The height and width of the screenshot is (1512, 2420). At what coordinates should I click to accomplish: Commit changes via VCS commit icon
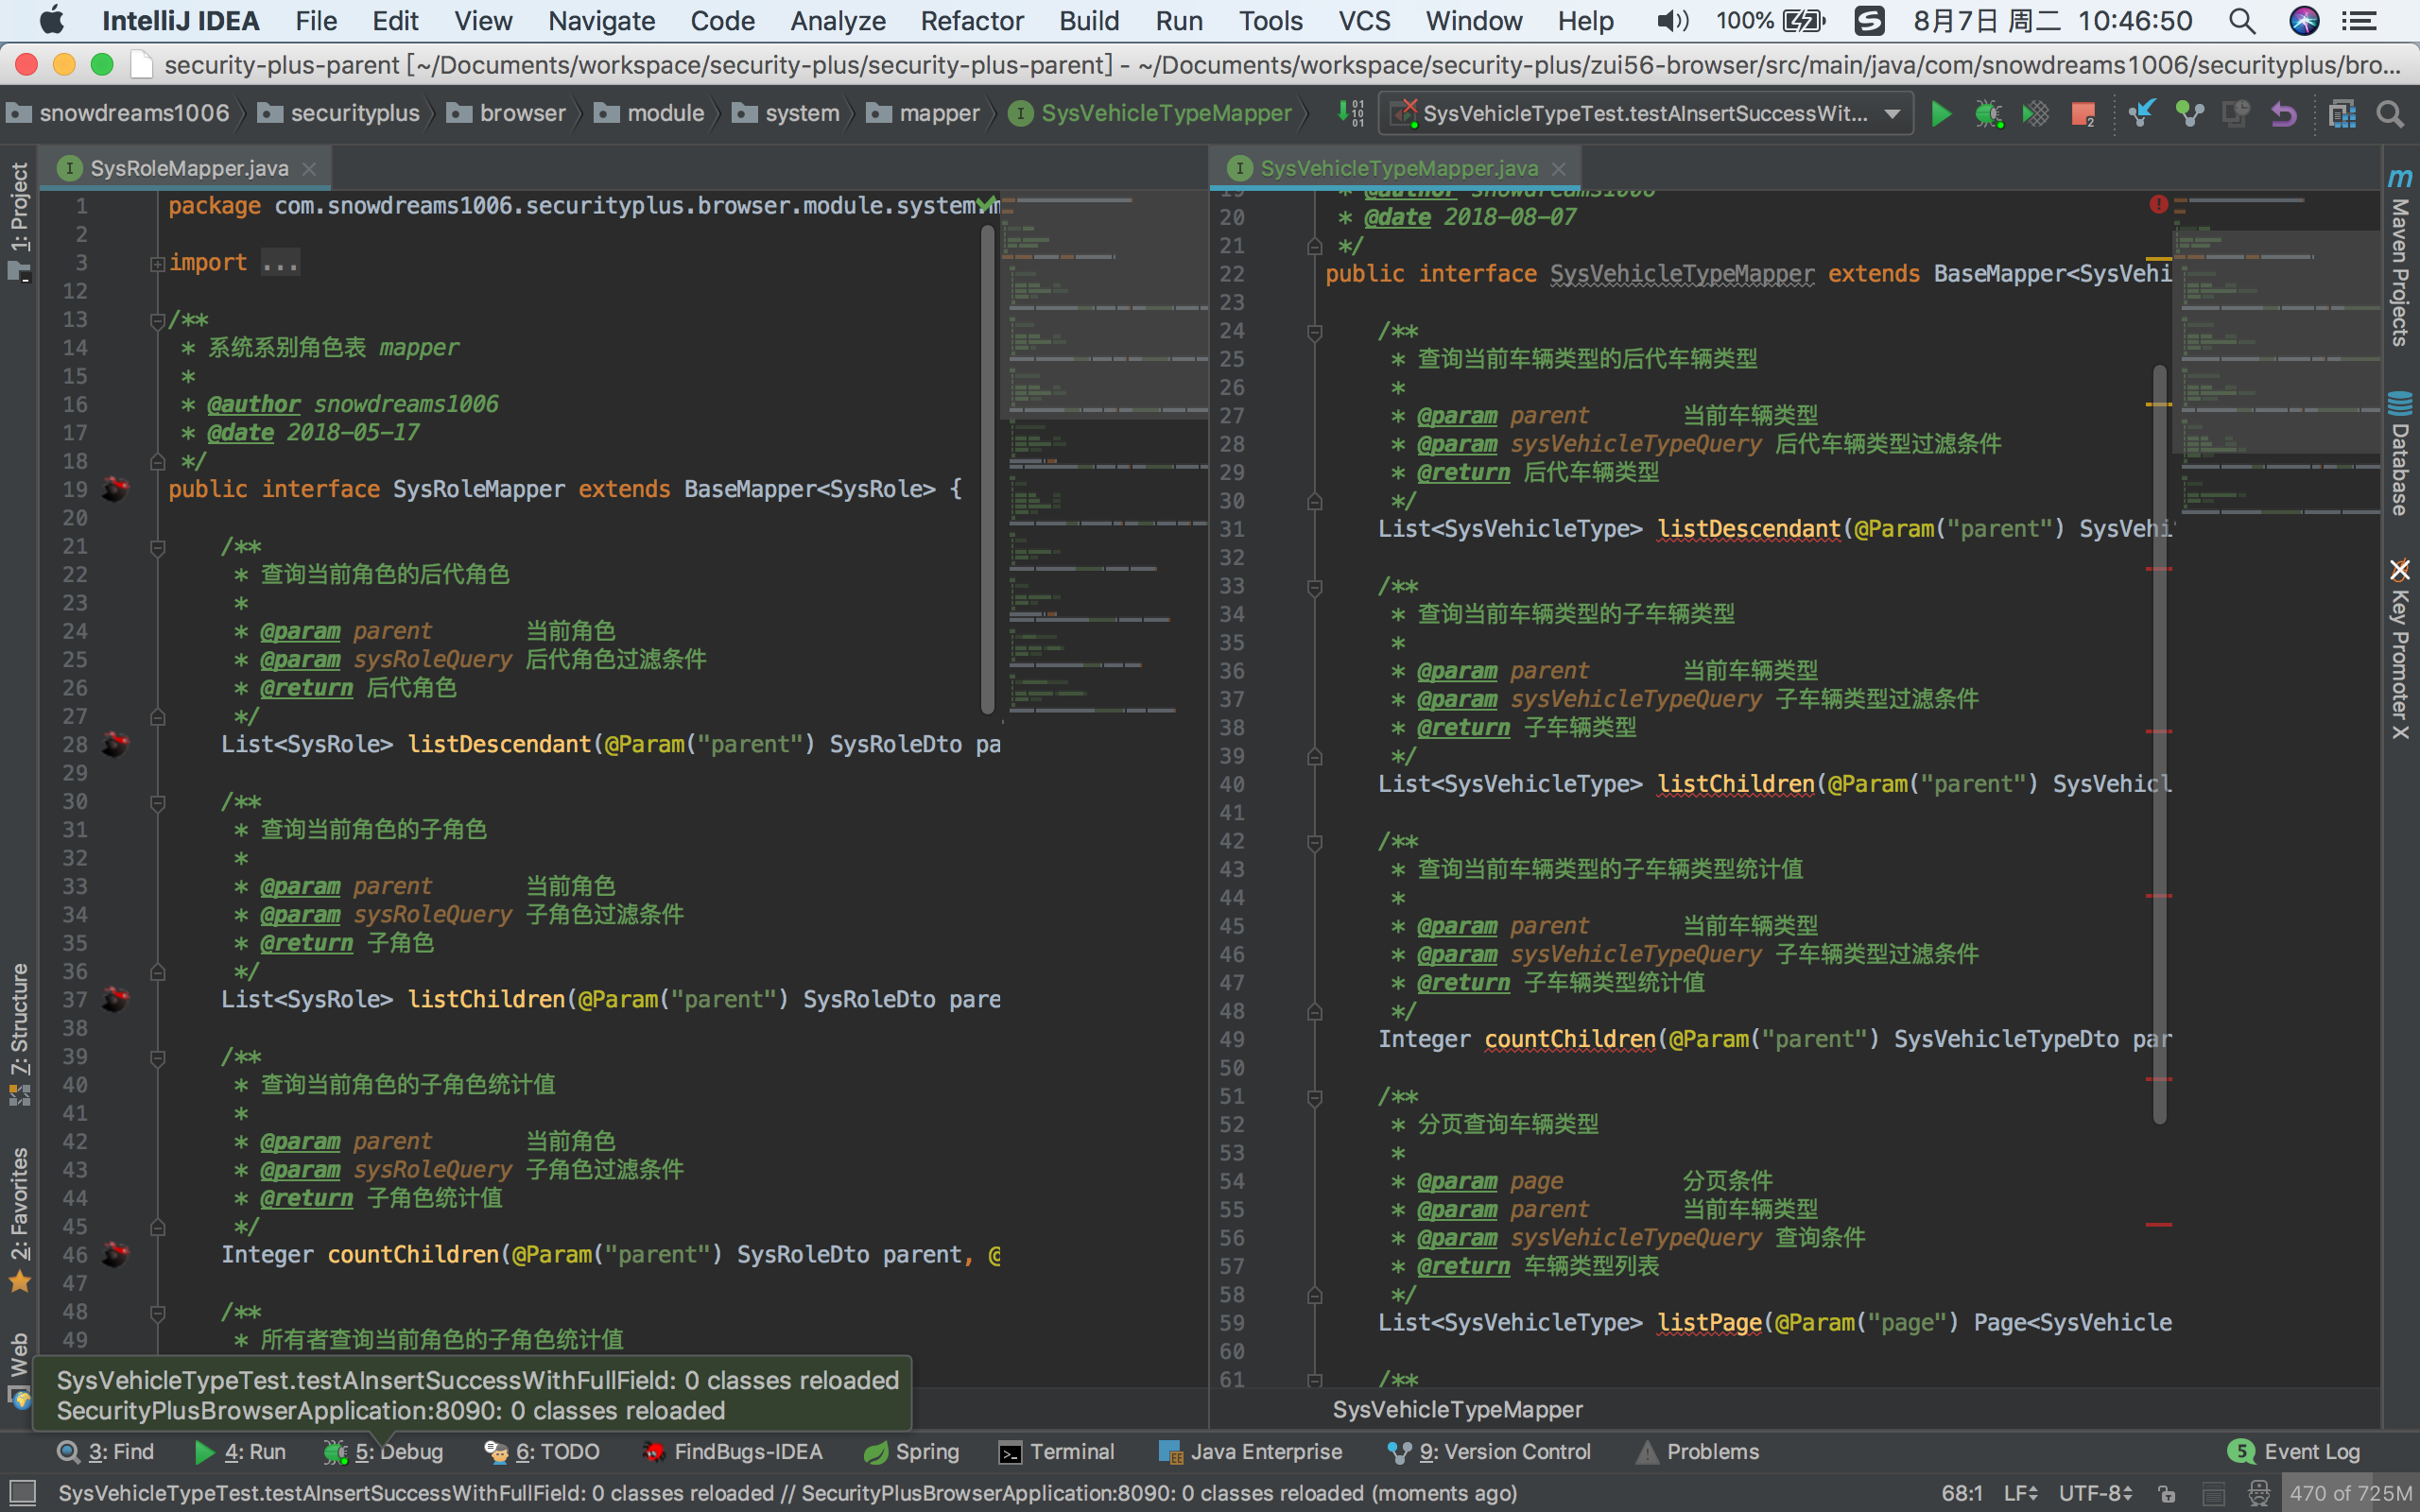(2189, 114)
